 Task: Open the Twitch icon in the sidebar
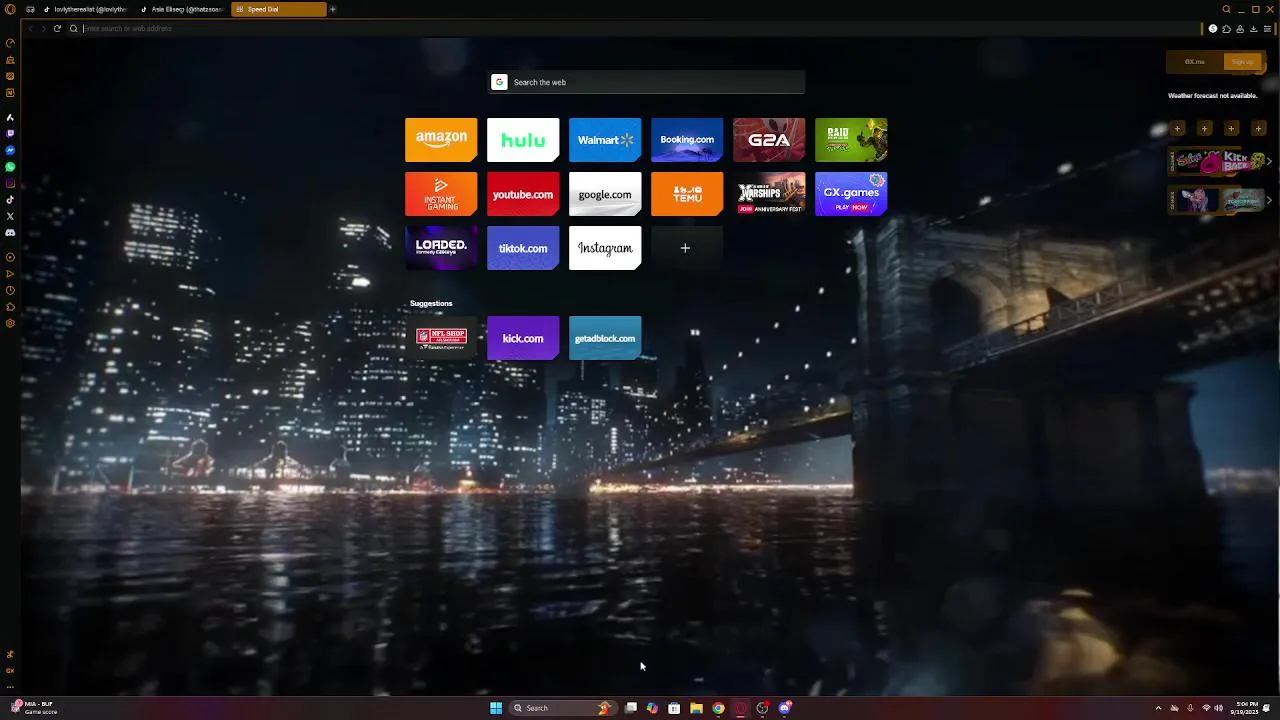click(10, 133)
